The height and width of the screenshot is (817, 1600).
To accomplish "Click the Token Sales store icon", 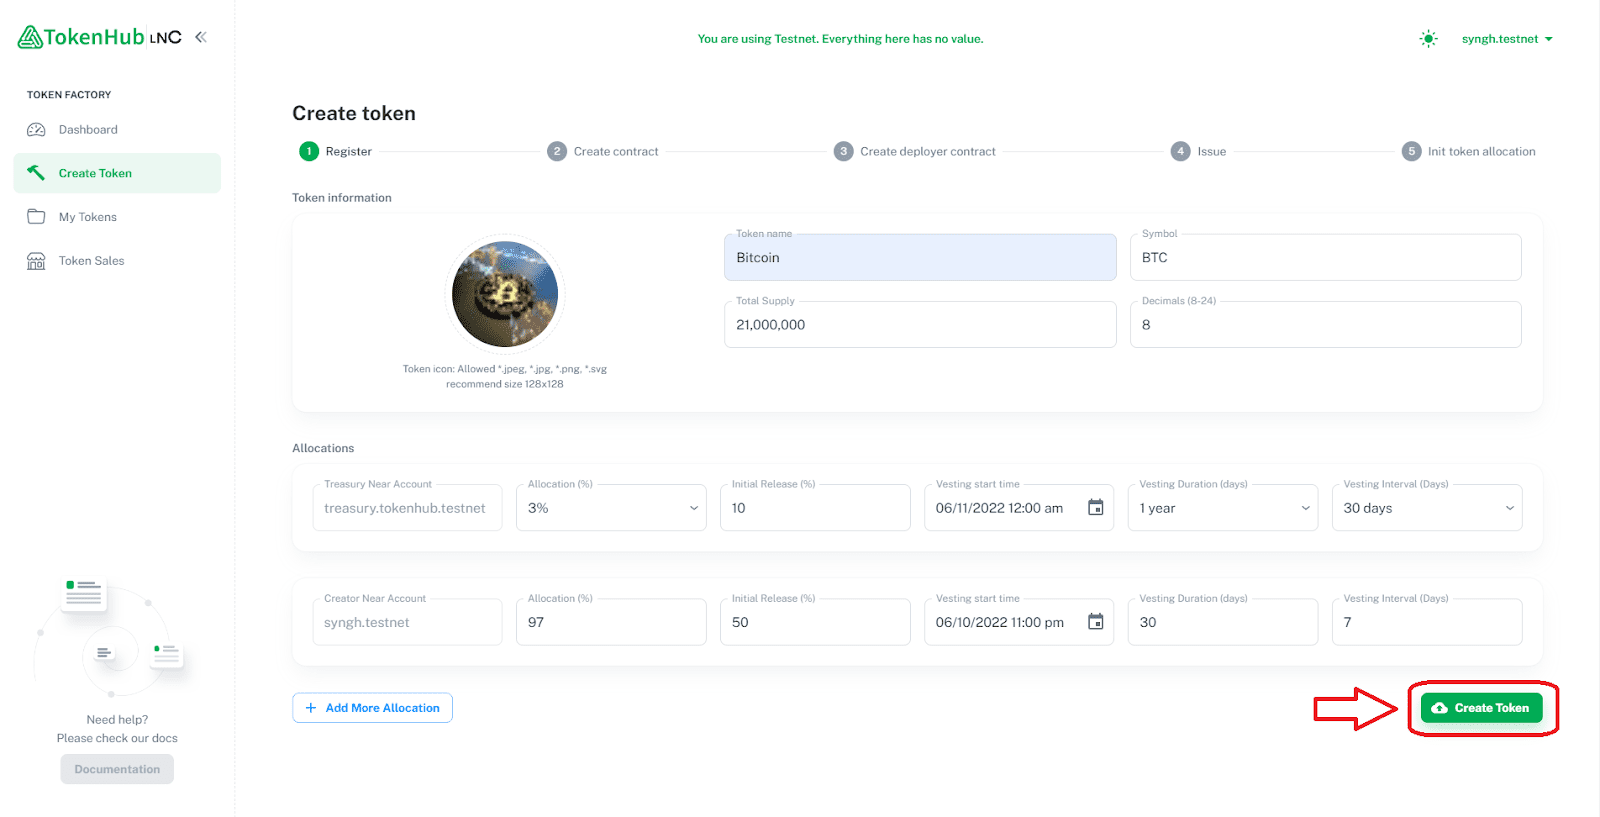I will coord(36,261).
